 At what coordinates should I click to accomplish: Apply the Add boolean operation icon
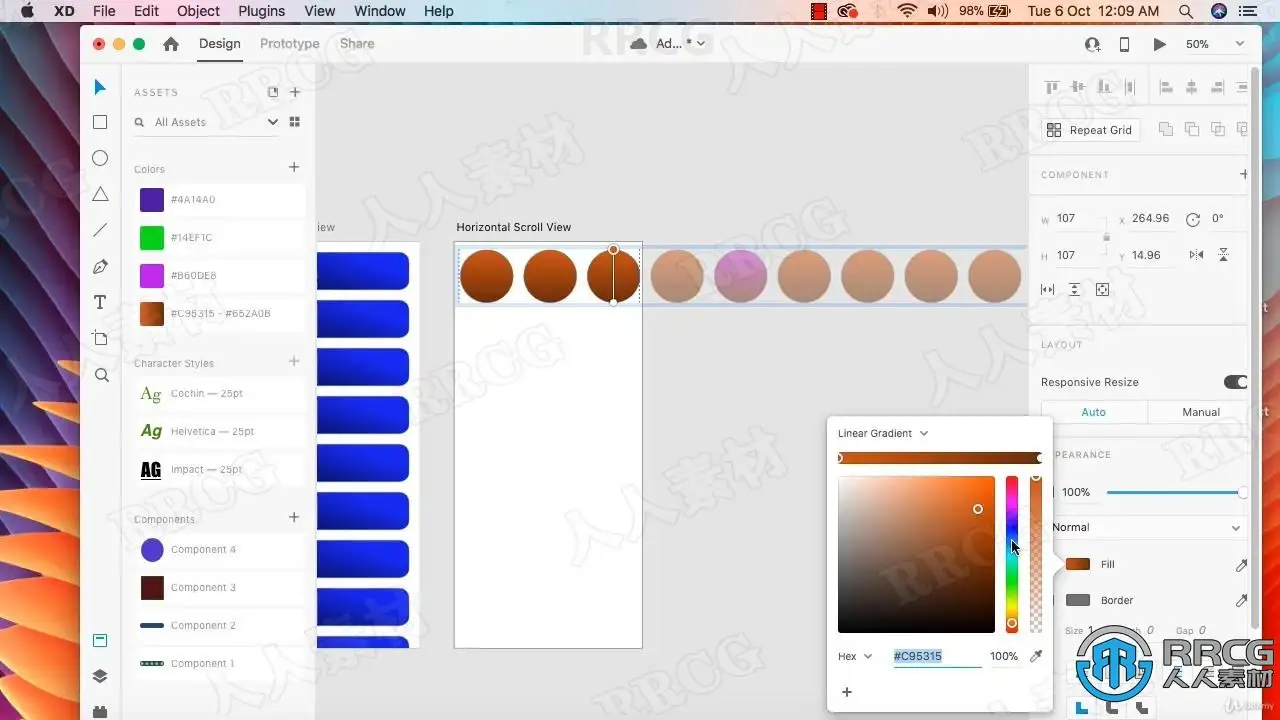[1166, 129]
